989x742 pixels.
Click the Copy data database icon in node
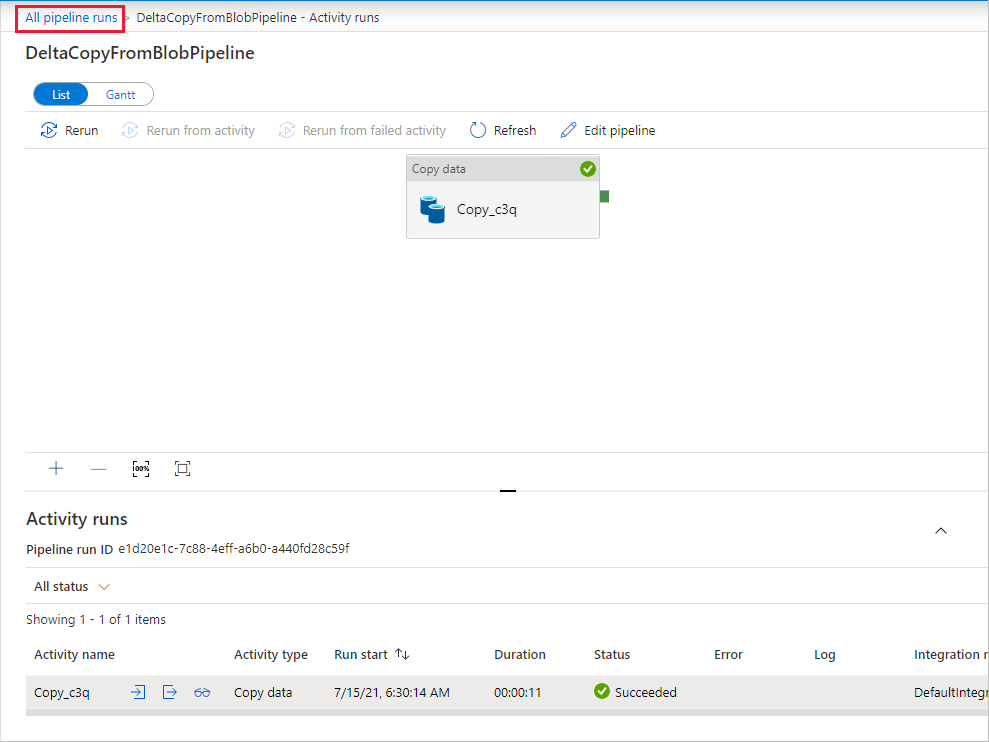tap(433, 209)
